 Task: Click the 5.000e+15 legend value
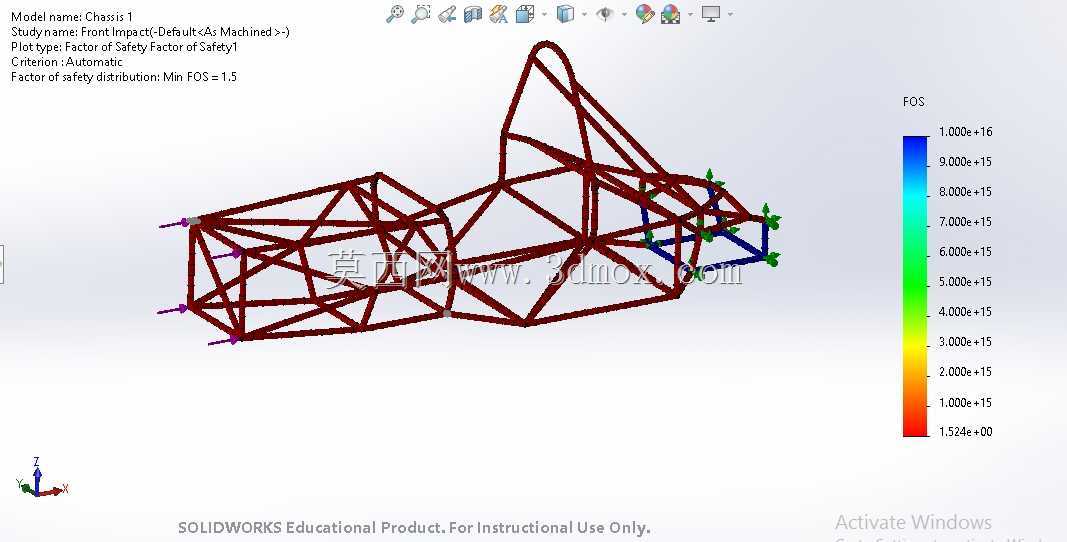(965, 282)
